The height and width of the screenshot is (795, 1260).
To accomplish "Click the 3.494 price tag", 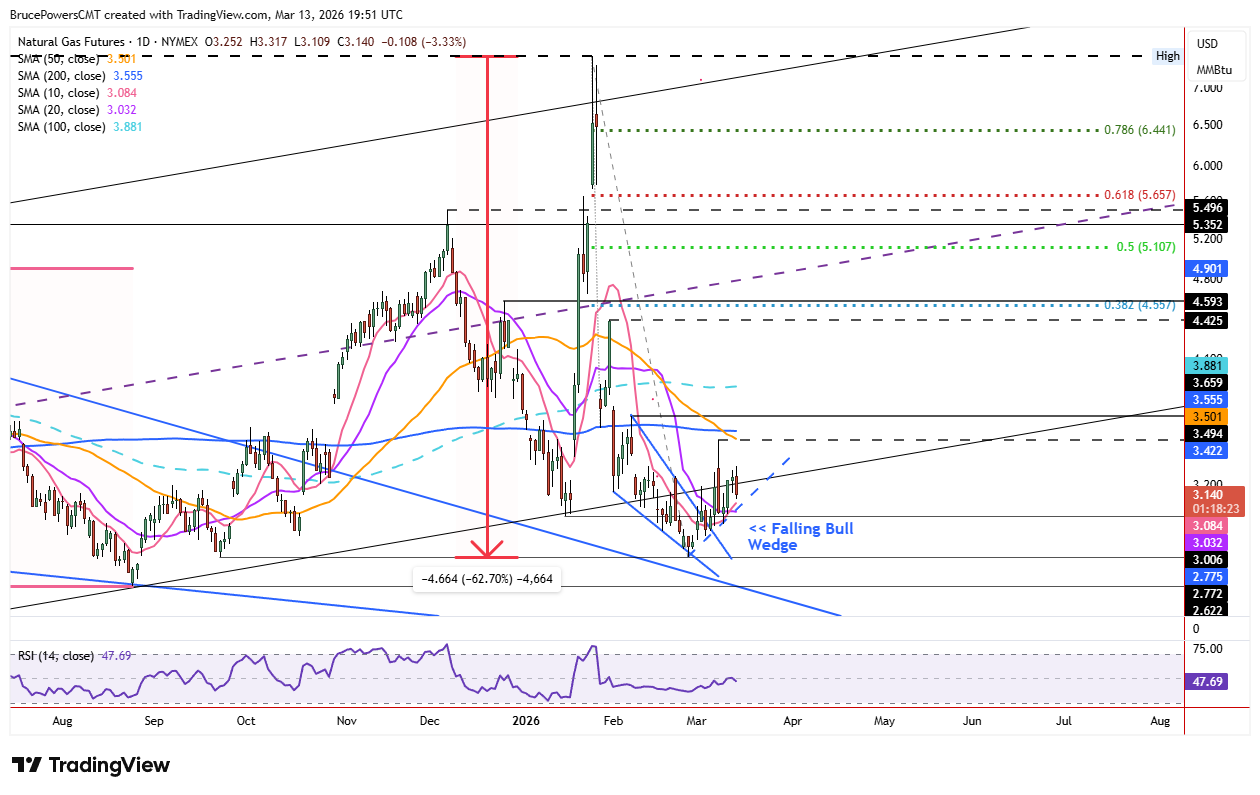I will (1207, 433).
